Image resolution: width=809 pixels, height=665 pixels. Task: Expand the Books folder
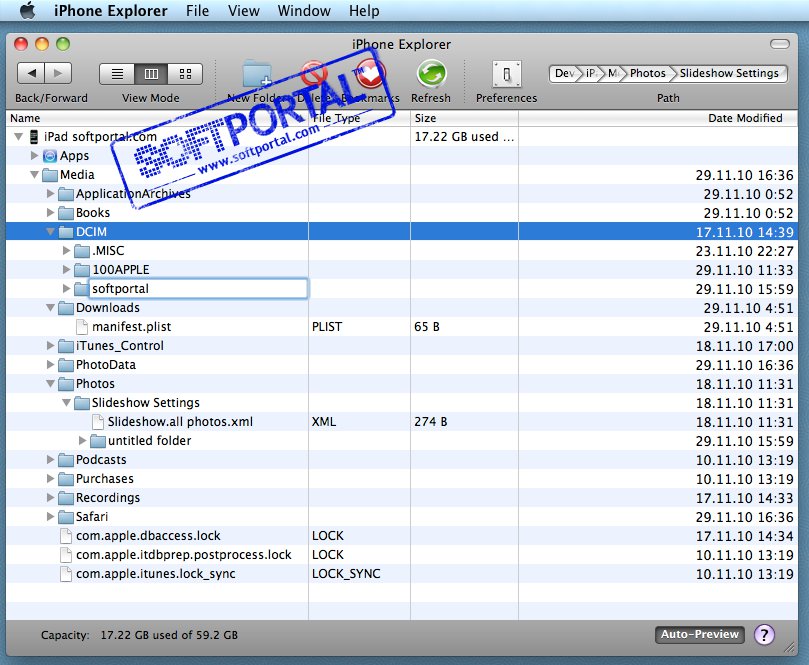click(x=50, y=213)
